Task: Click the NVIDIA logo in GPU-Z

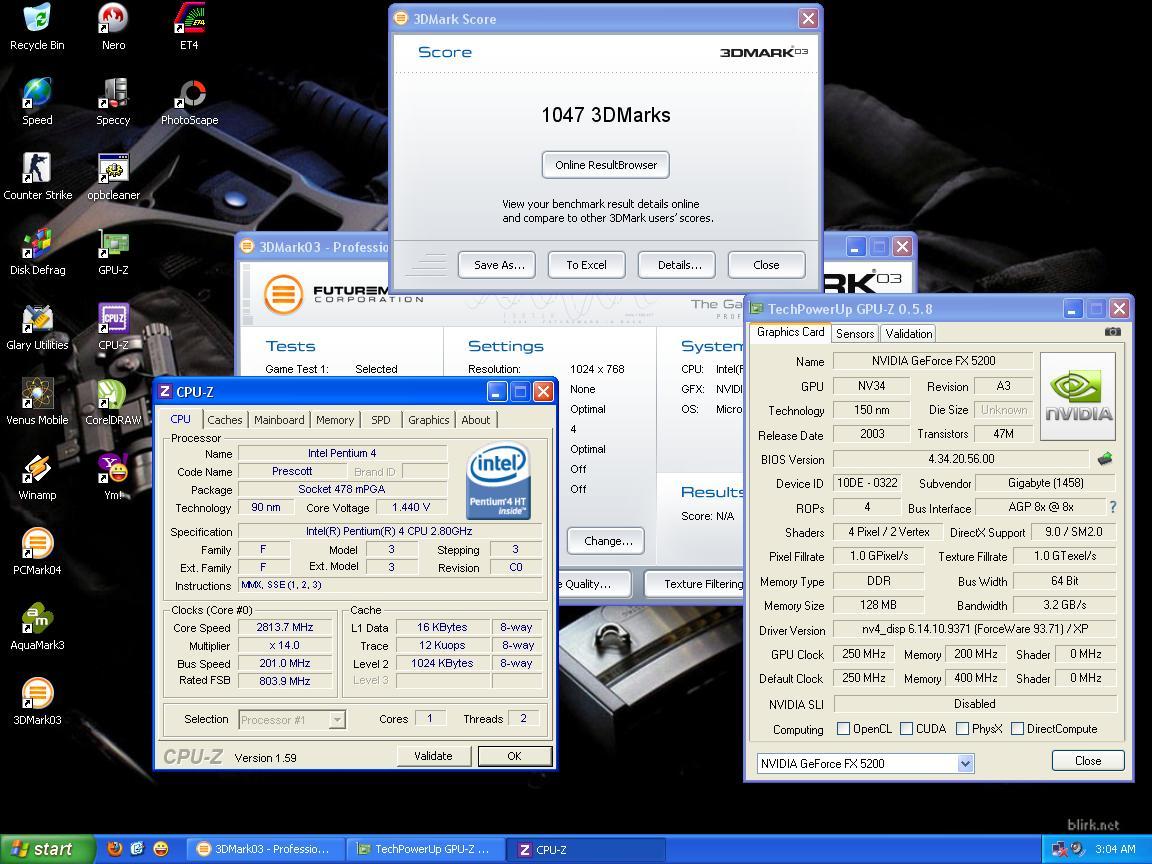Action: click(1078, 396)
